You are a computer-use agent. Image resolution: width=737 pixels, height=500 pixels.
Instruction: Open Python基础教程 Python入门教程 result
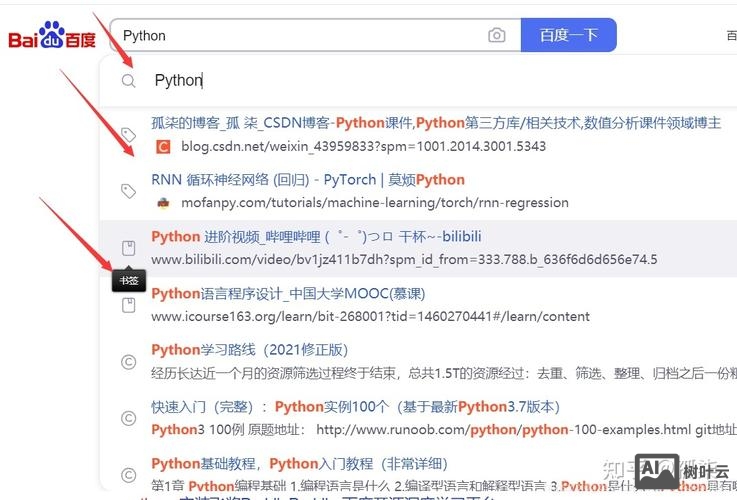pyautogui.click(x=299, y=464)
